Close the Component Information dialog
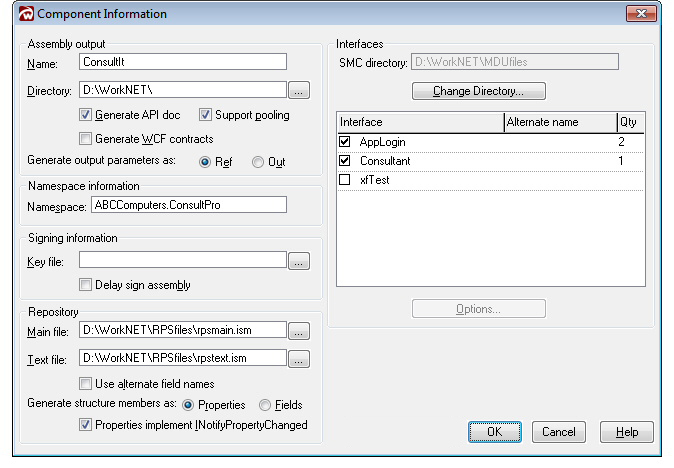The height and width of the screenshot is (468, 674). pyautogui.click(x=640, y=14)
